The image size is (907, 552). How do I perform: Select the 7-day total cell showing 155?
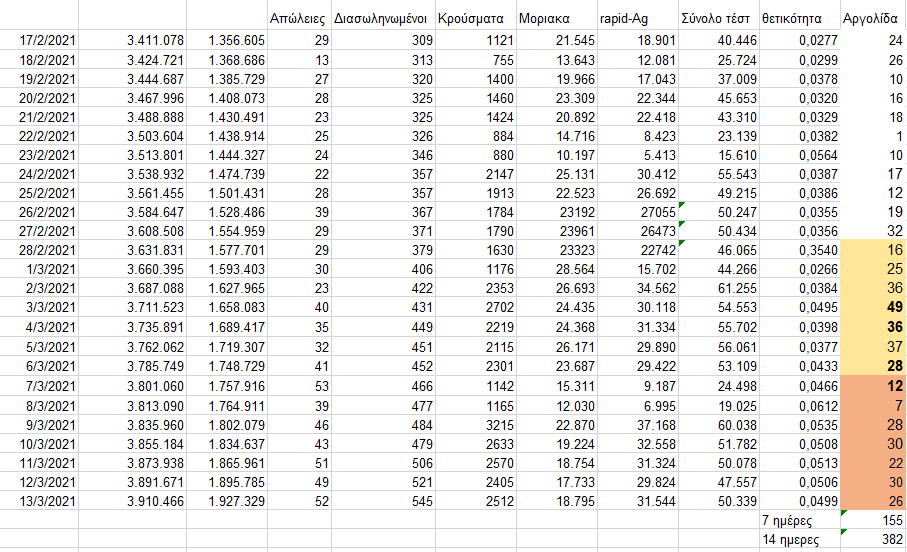872,520
